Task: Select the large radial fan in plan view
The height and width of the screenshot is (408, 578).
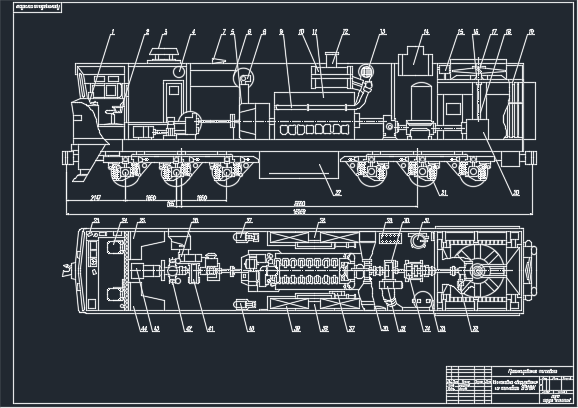Action: coord(478,271)
